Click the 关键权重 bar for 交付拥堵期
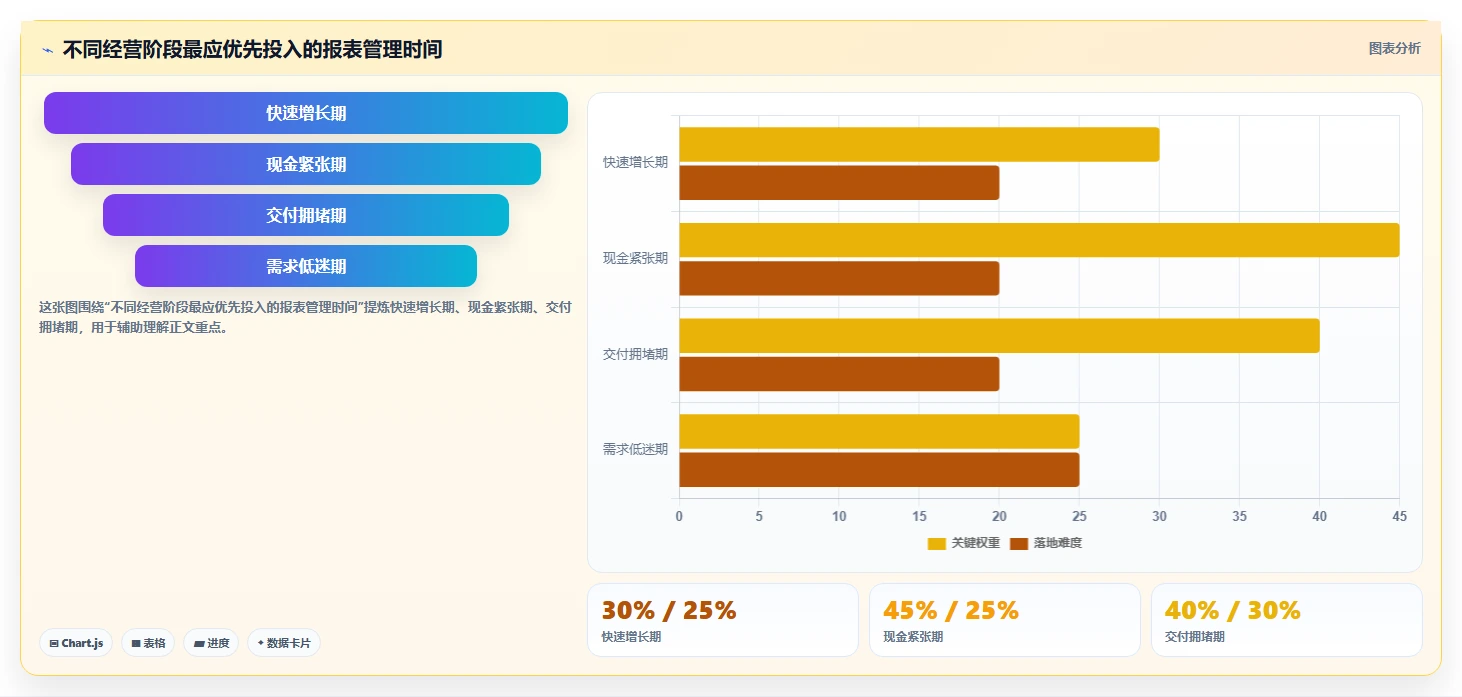Screen dimensions: 1462x697 tap(999, 335)
